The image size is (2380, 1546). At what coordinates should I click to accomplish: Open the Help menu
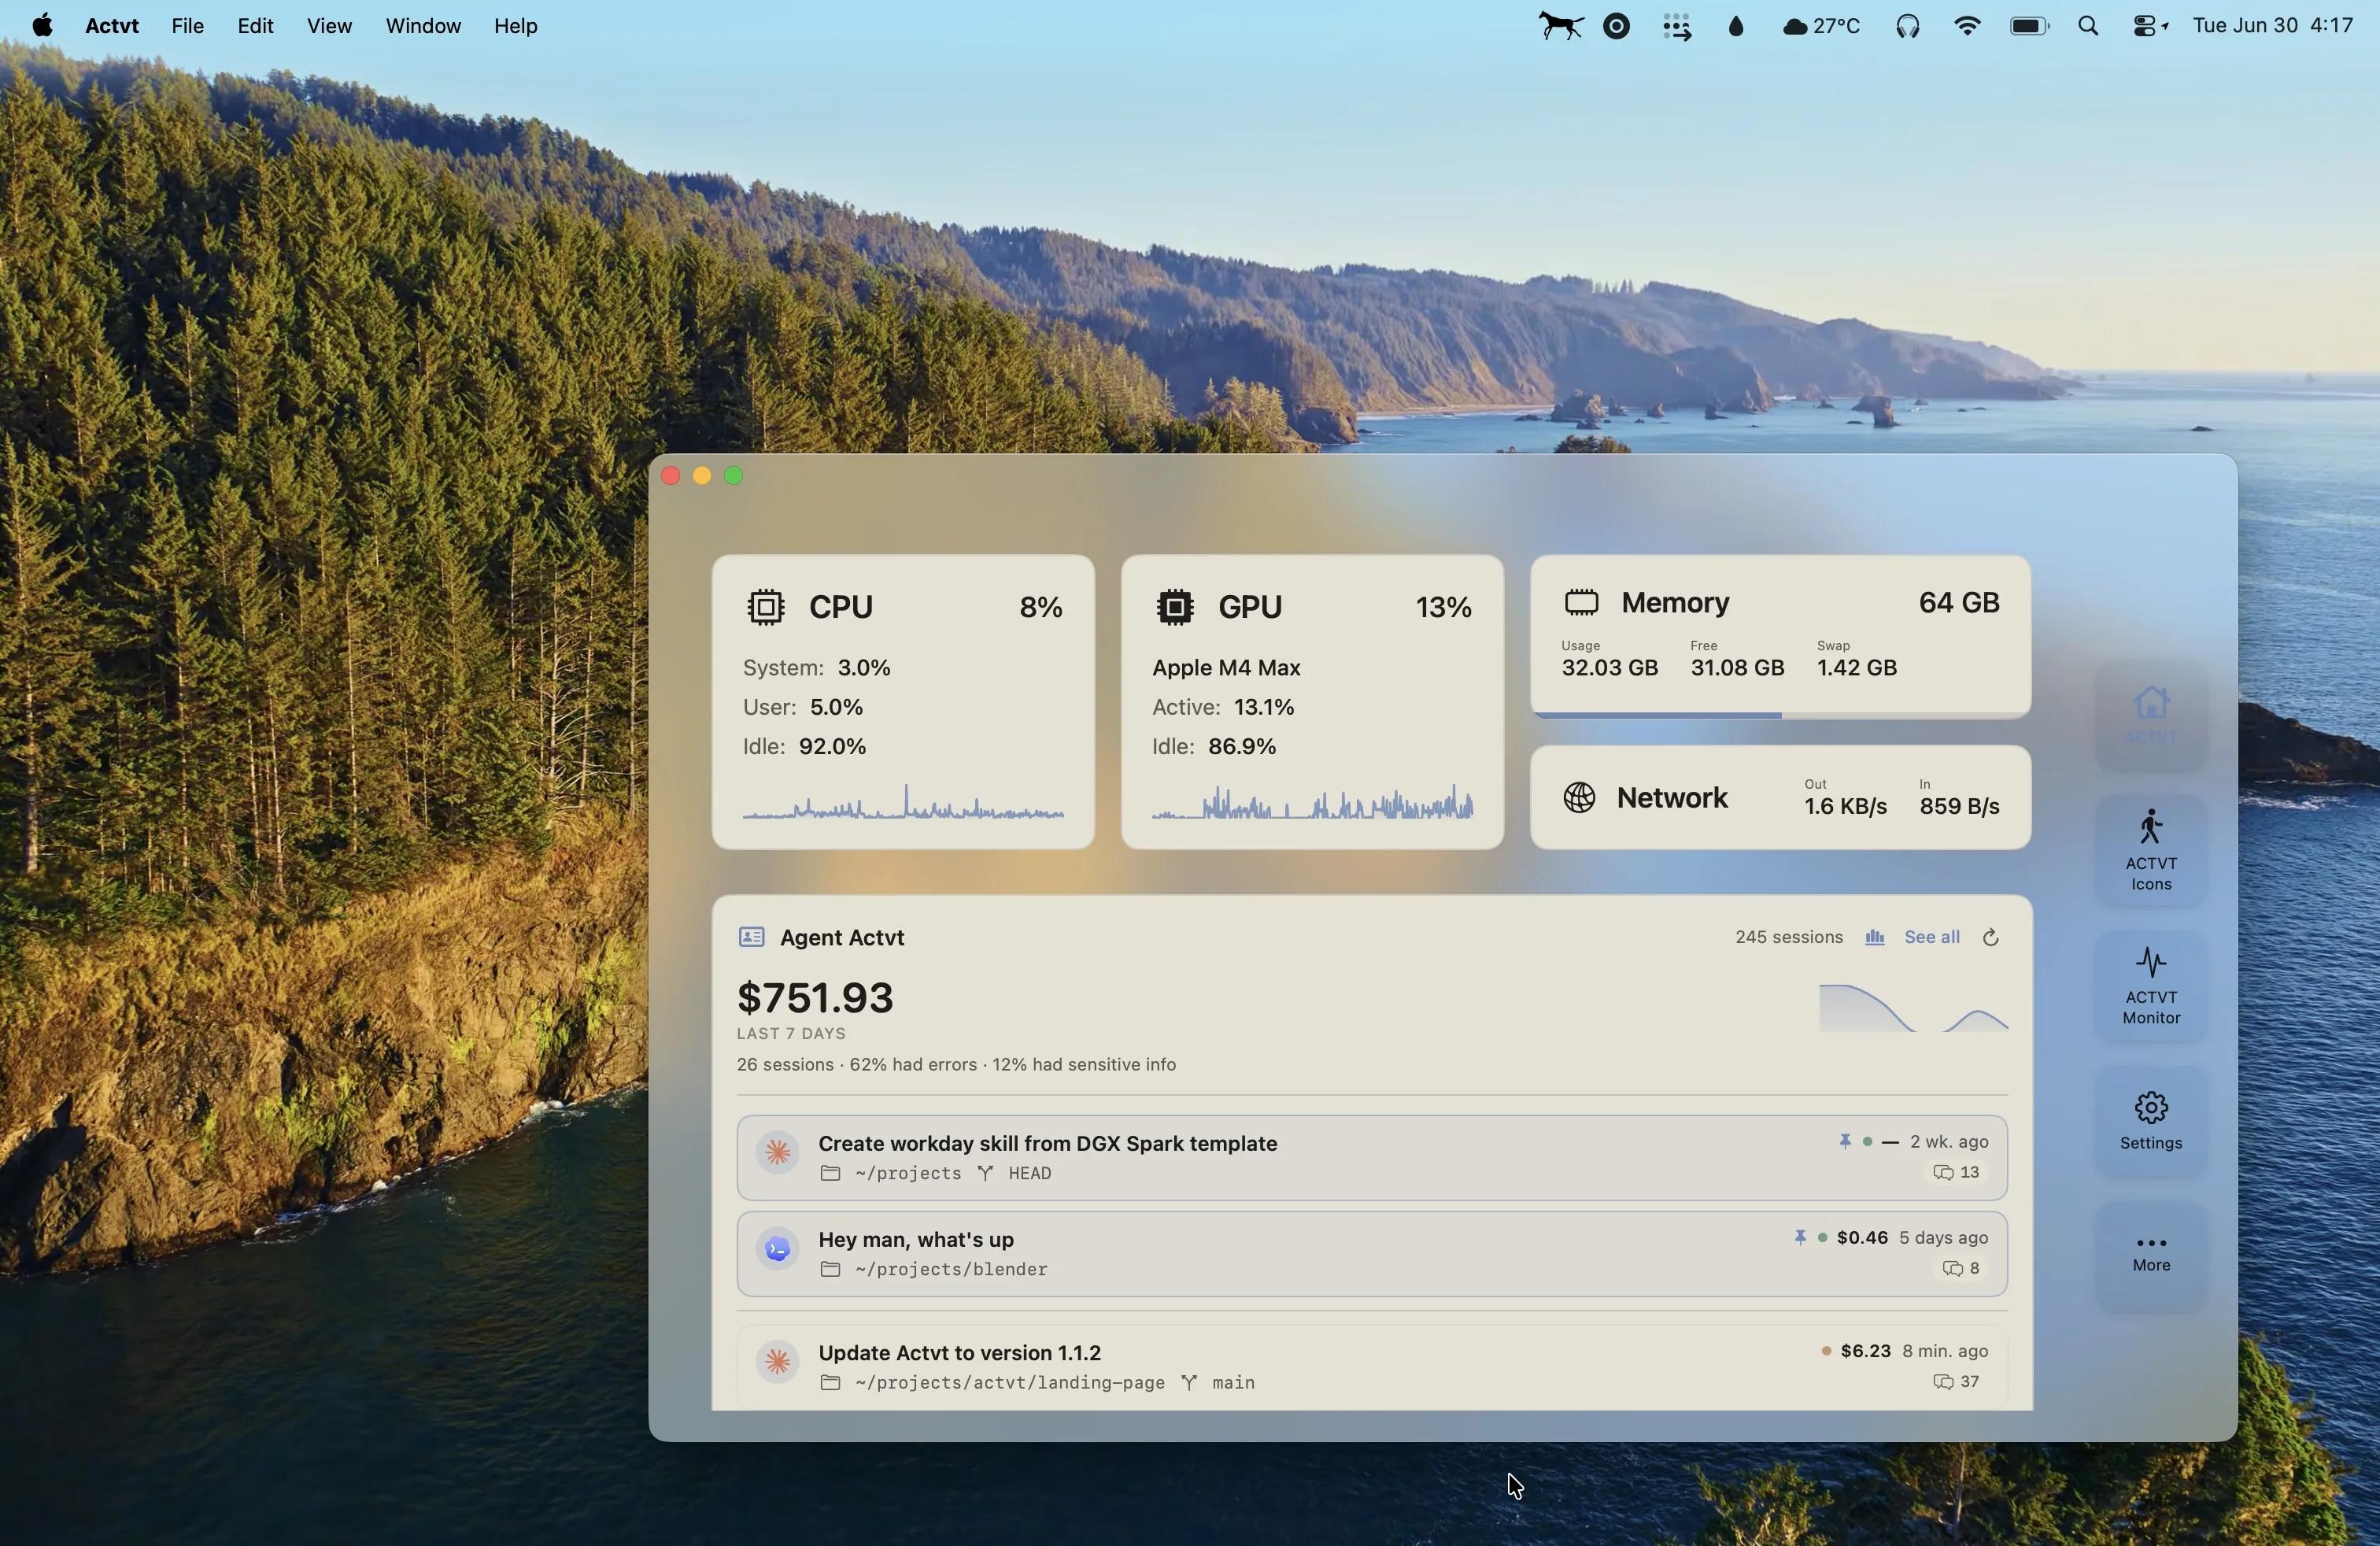[x=515, y=26]
